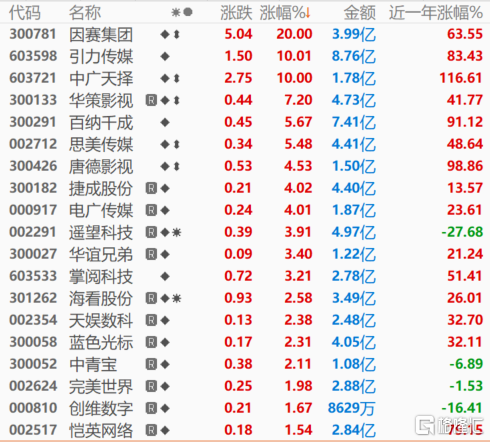The width and height of the screenshot is (490, 442).
Task: Sort by the 涨跌 column header
Action: 236,13
